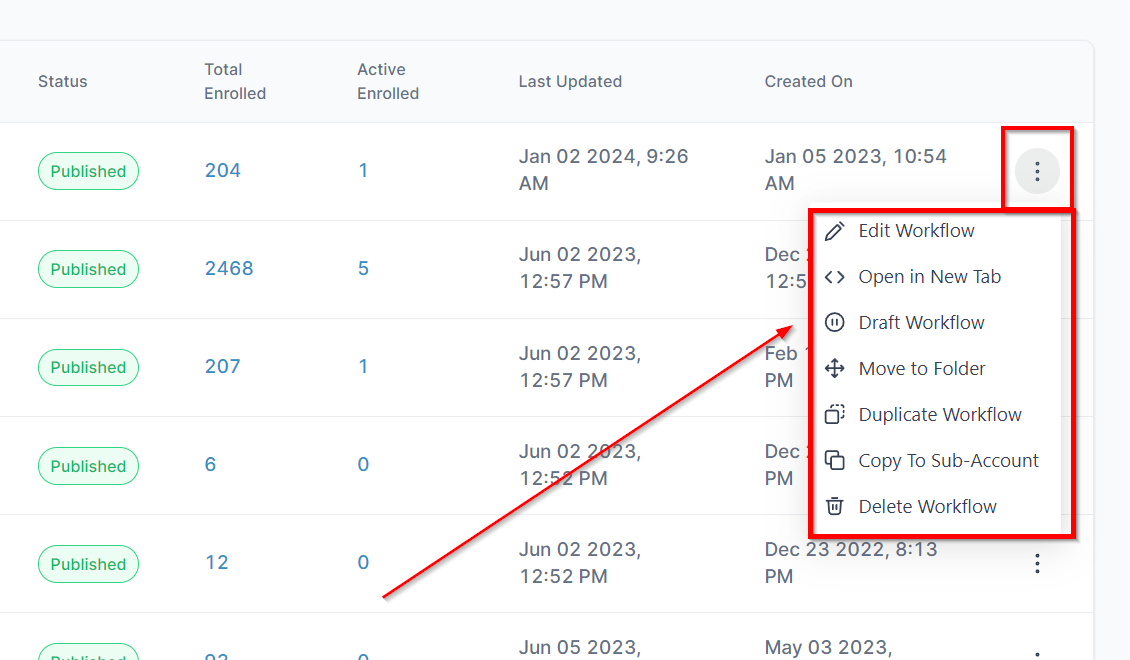Click the Jan 02 2024, 9:26 AM date
The width and height of the screenshot is (1130, 660).
[x=604, y=170]
